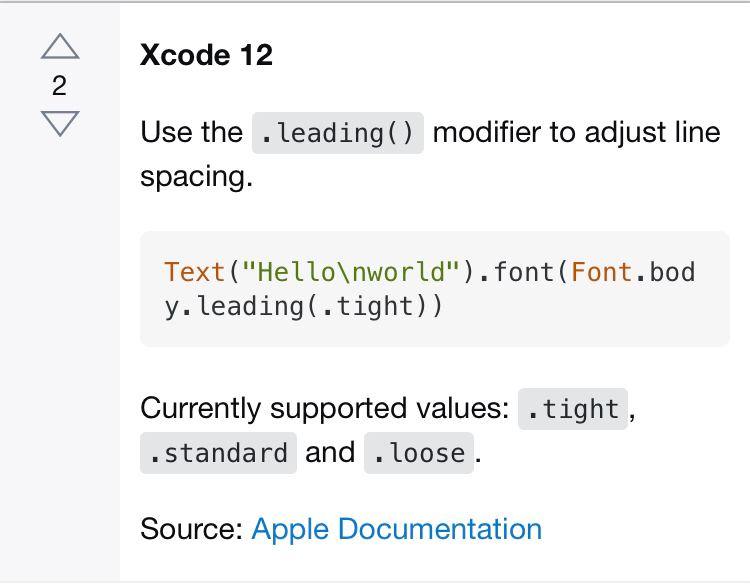
Task: Open the Apple Documentation link
Action: pyautogui.click(x=397, y=529)
